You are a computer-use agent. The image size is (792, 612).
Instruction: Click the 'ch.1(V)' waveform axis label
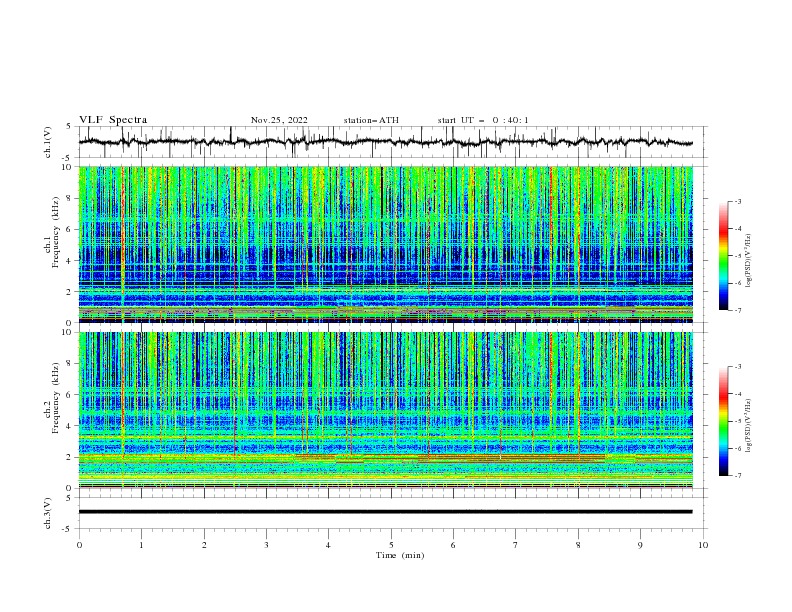48,142
